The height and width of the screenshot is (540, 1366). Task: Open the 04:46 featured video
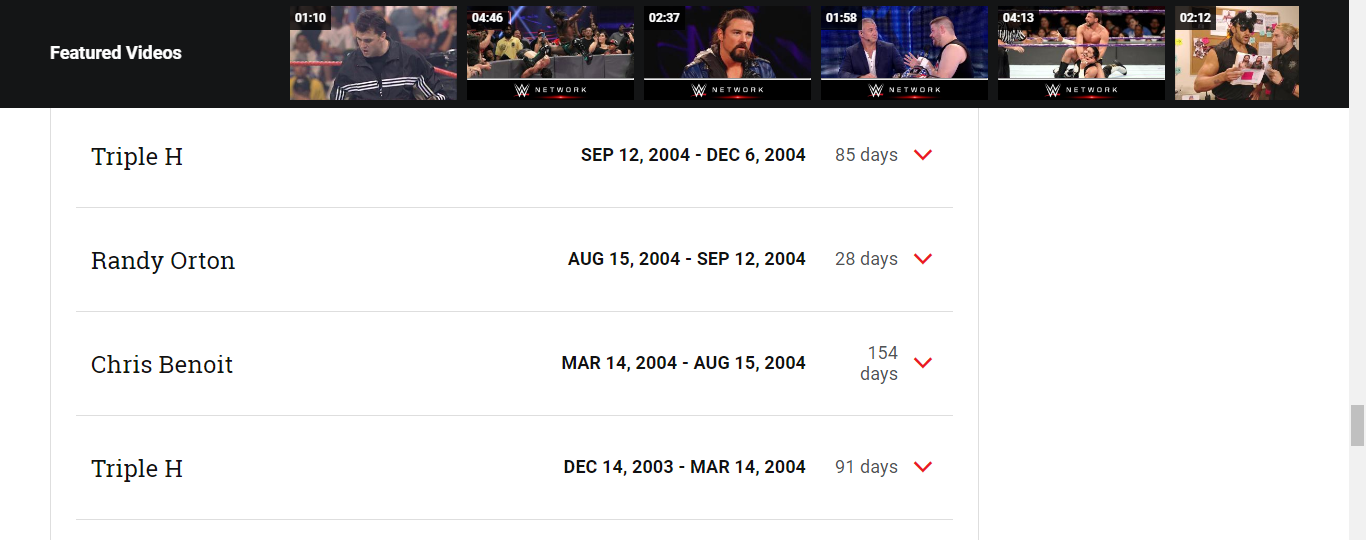click(x=550, y=45)
